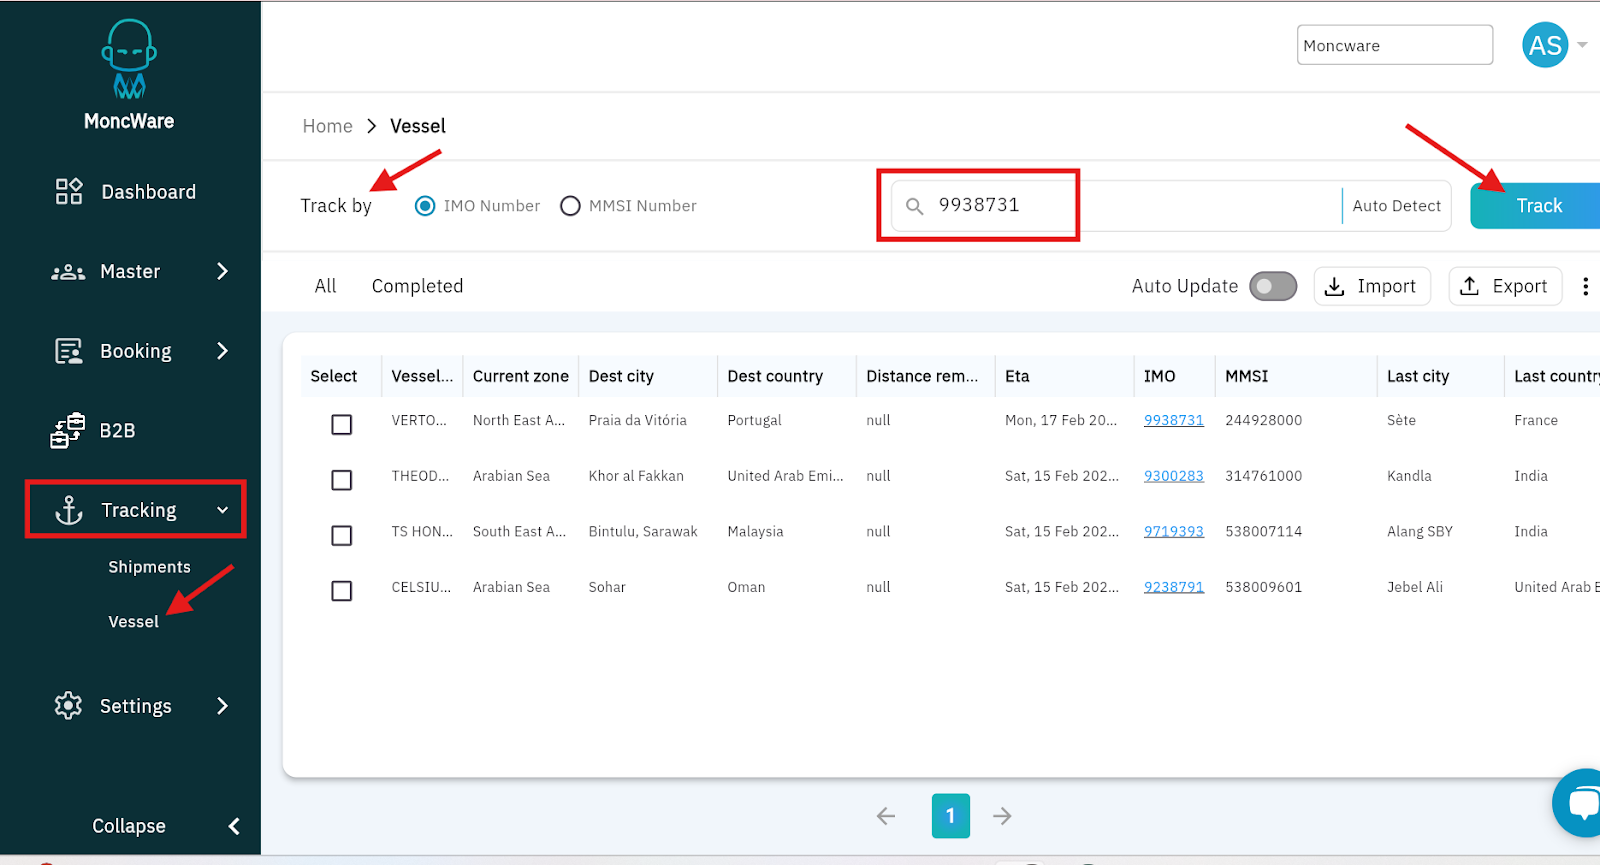Click the Khor al Fakkan cell
This screenshot has height=865, width=1600.
(x=636, y=476)
